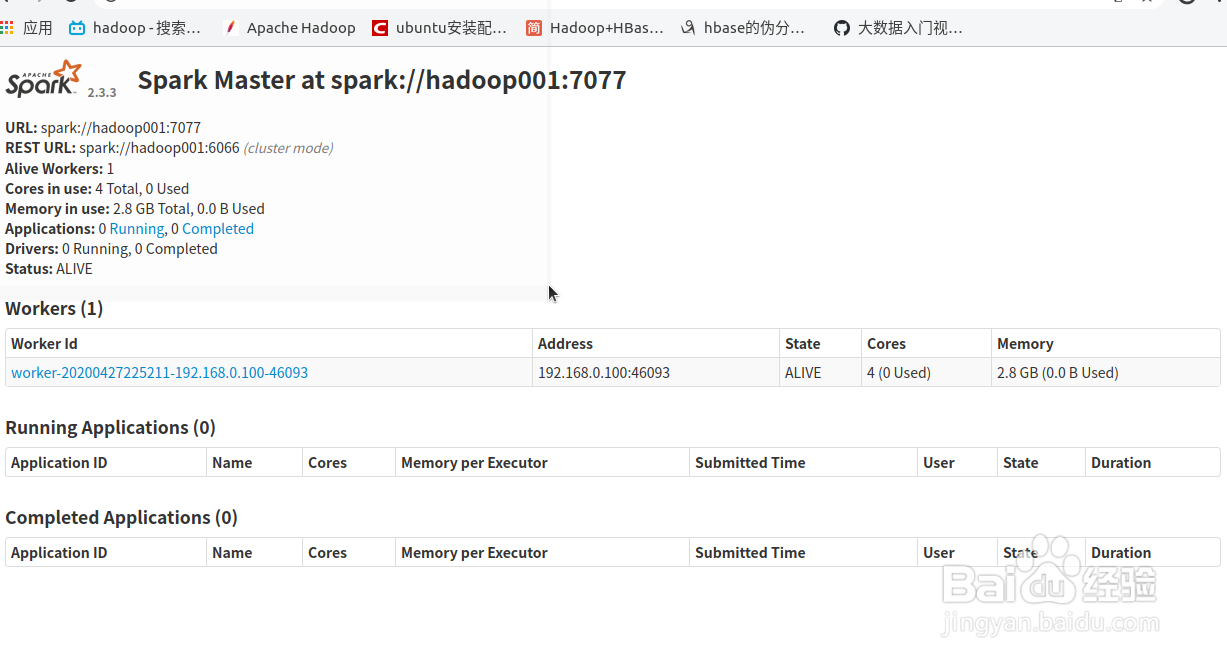Click the spark://hadoop001:7077 URL text
The width and height of the screenshot is (1227, 665).
point(121,128)
